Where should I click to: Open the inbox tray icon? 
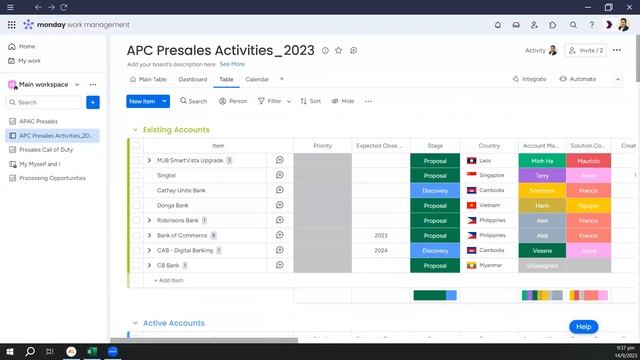(516, 25)
